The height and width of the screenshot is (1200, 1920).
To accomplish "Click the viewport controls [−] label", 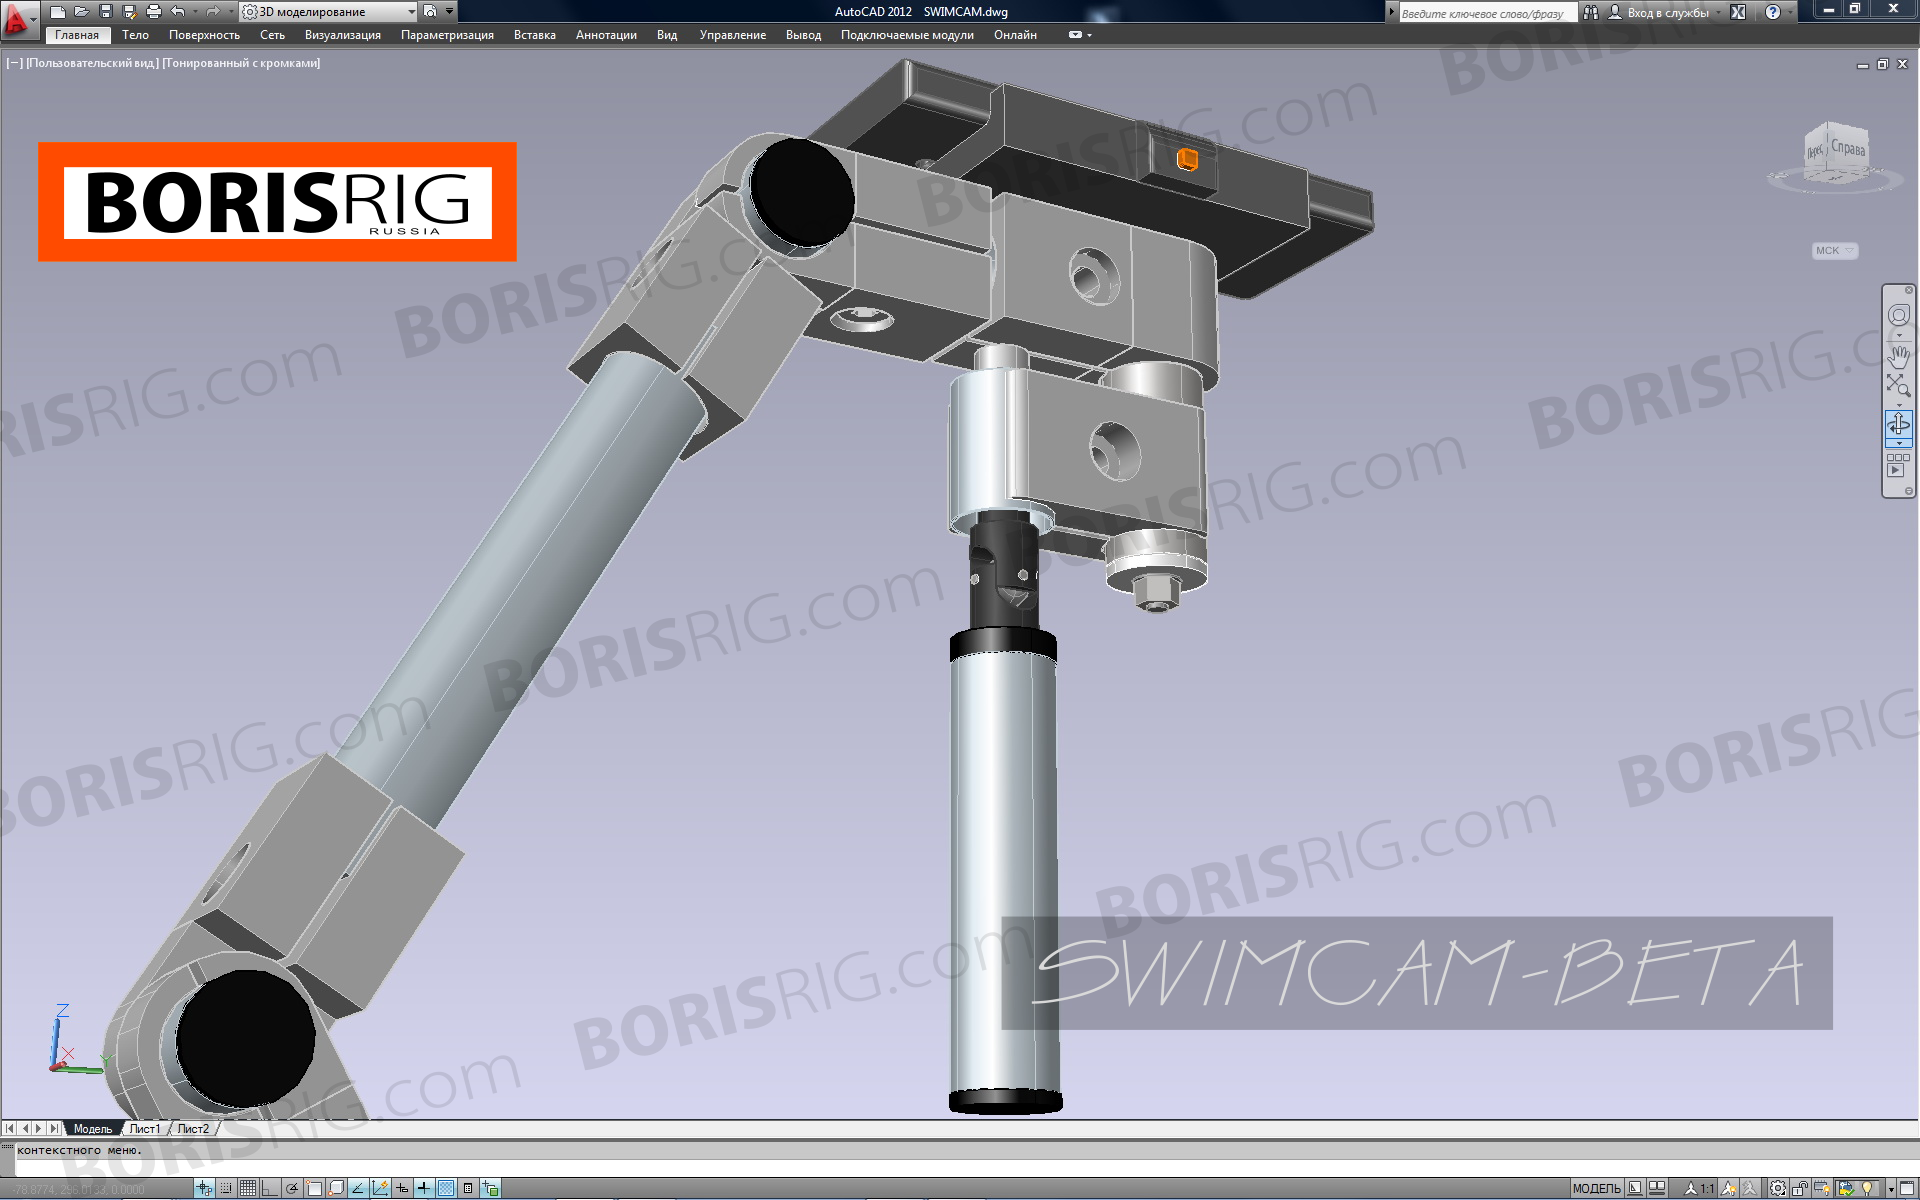I will 14,63.
